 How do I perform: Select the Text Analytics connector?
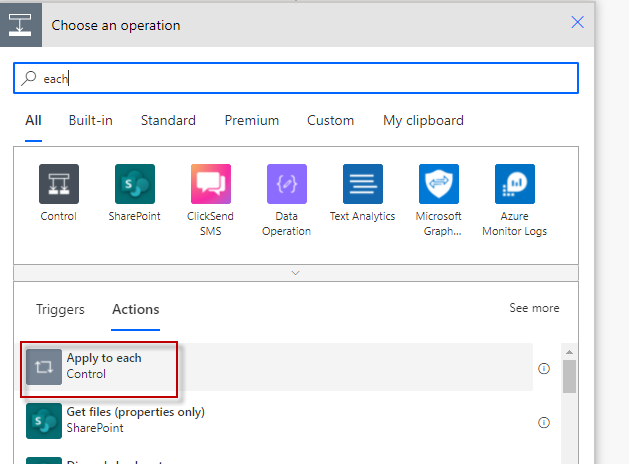[363, 184]
